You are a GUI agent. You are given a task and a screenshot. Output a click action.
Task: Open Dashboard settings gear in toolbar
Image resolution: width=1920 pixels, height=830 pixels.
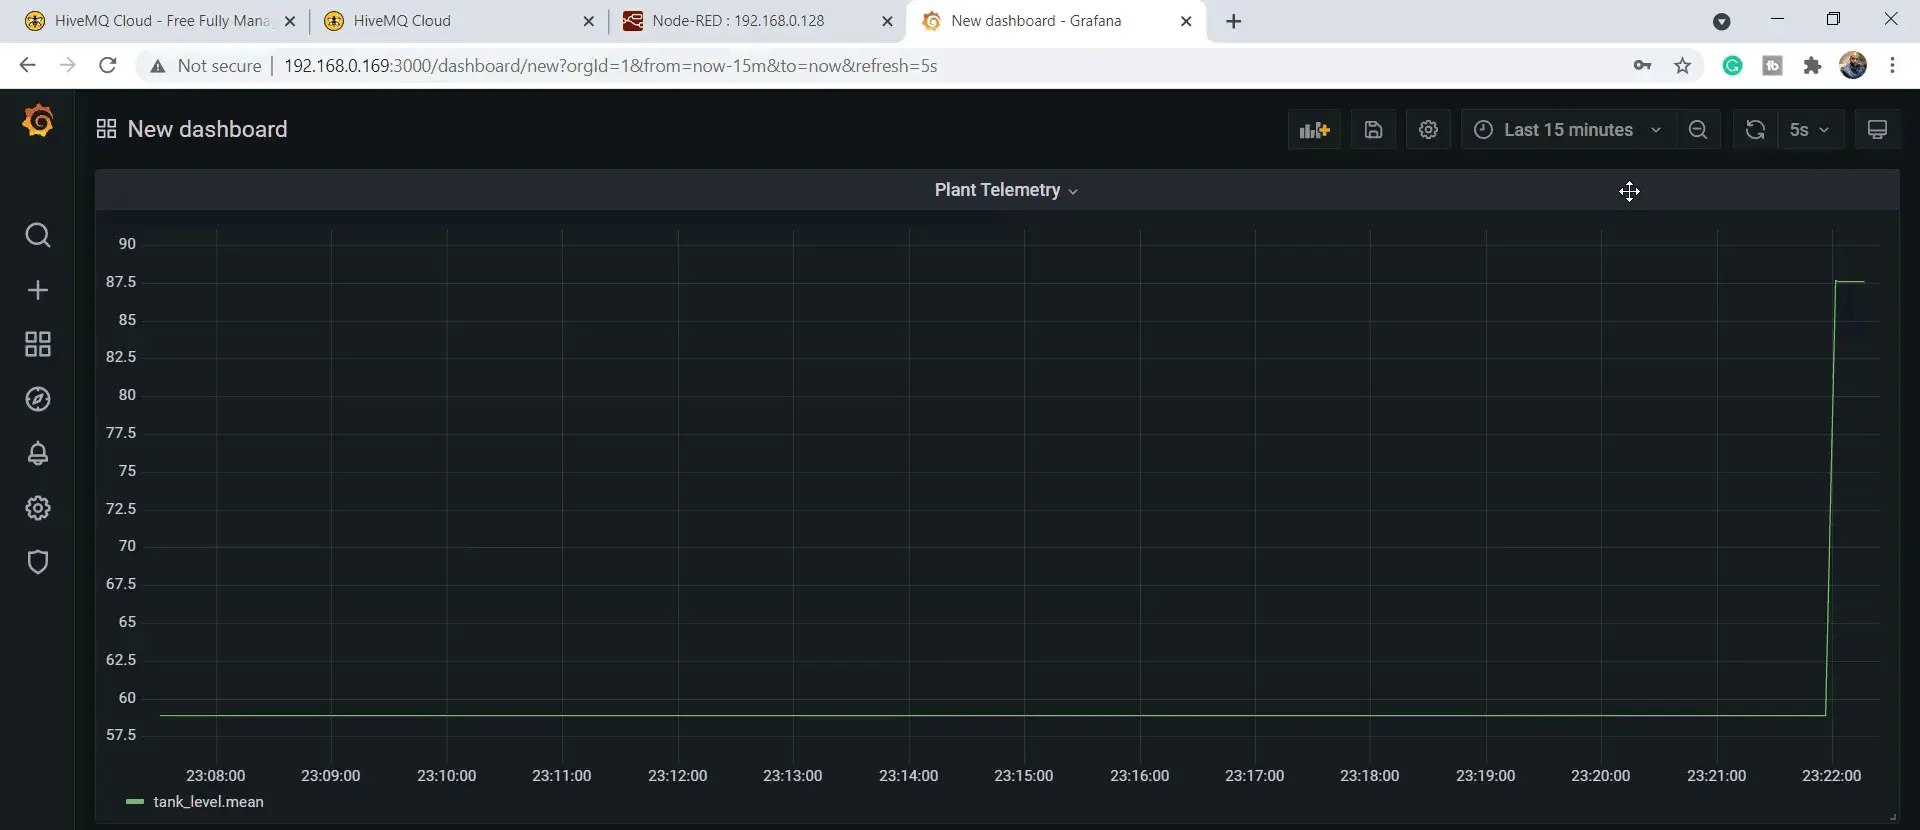tap(1428, 130)
